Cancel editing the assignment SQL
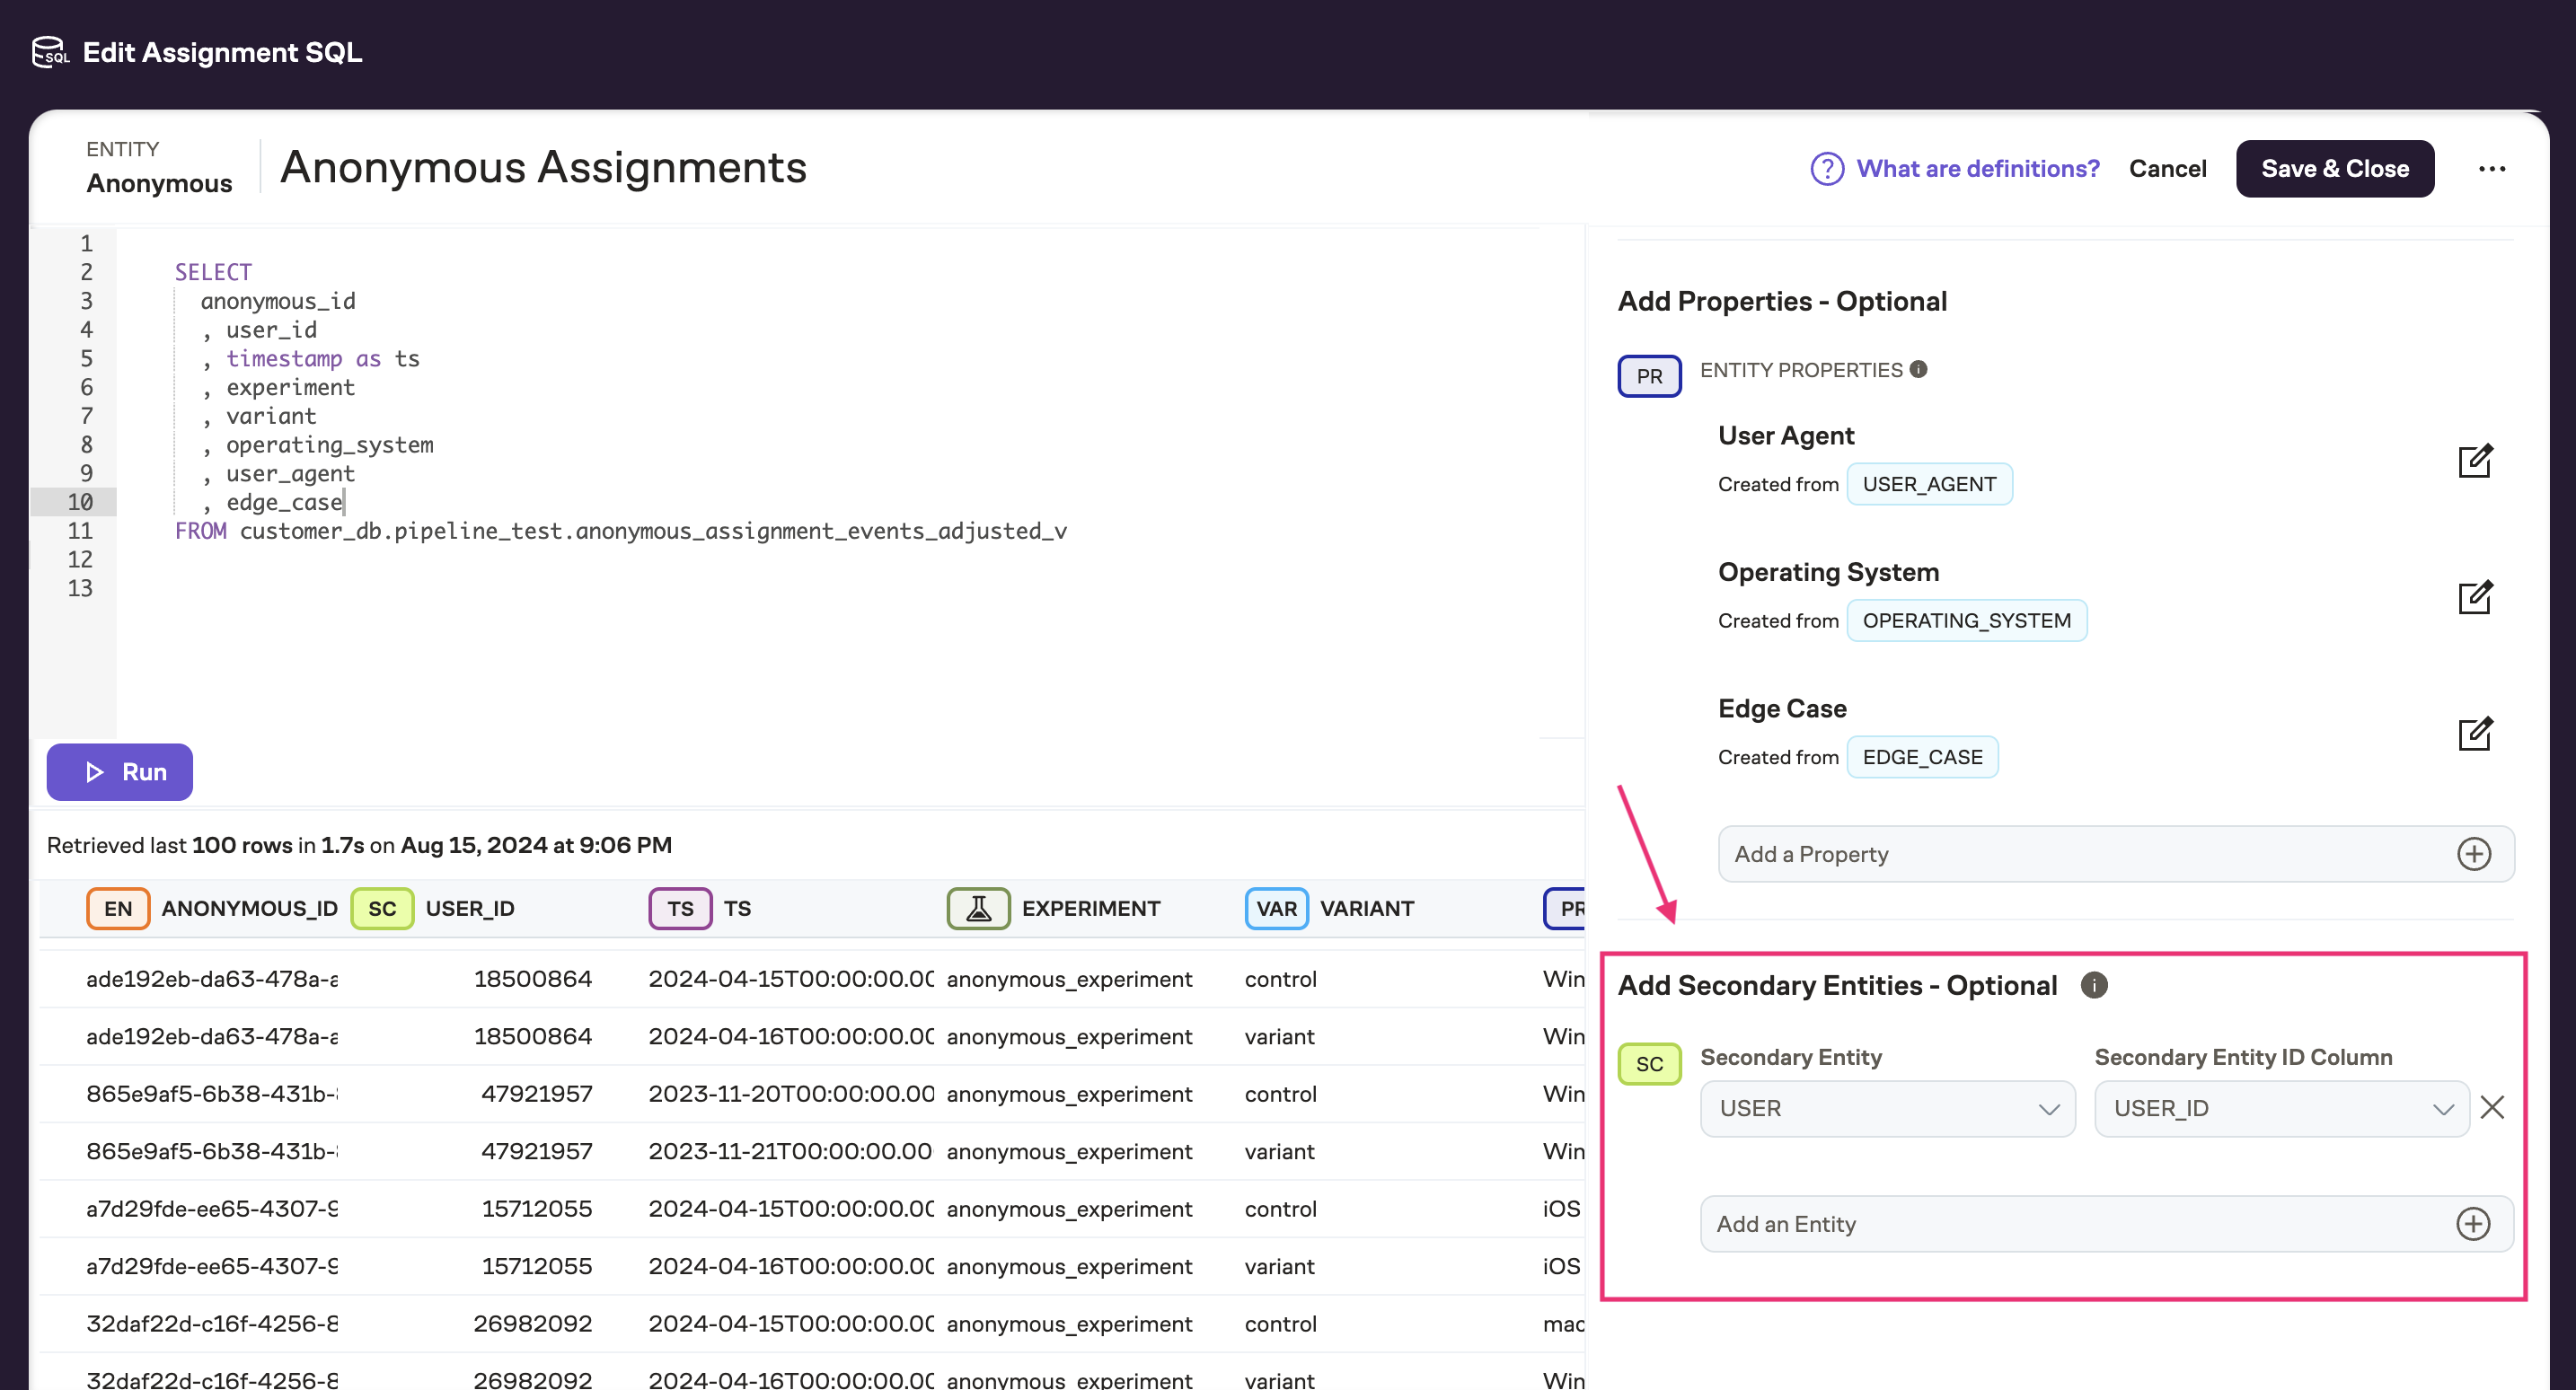This screenshot has width=2576, height=1390. 2167,169
